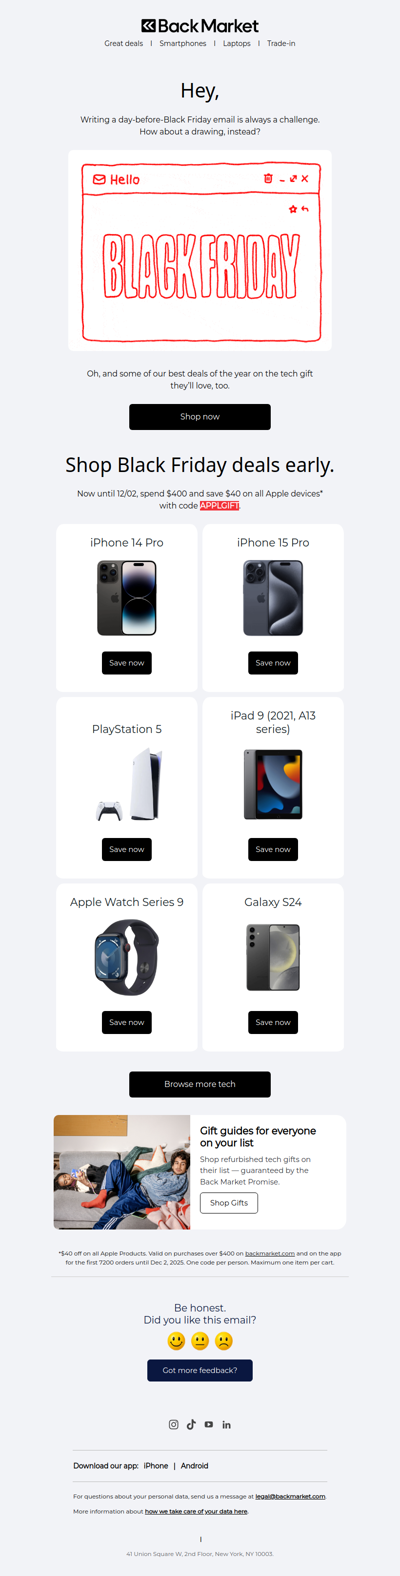Visit the LinkedIn icon link
Viewport: 400px width, 1576px height.
tap(227, 1424)
